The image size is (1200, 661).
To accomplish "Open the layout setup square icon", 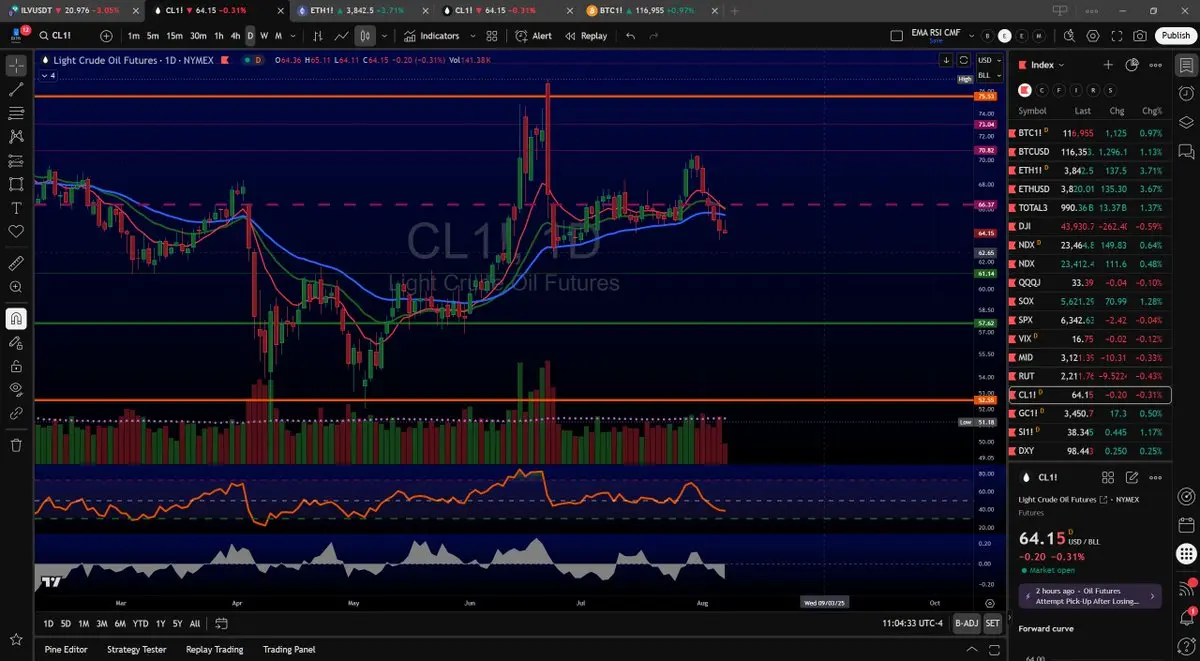I will 897,35.
